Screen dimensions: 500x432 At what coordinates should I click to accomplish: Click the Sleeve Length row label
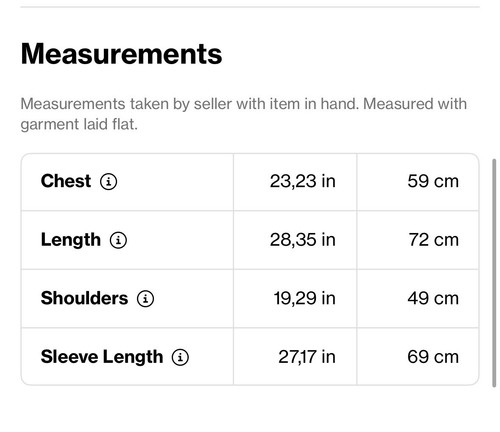point(102,357)
